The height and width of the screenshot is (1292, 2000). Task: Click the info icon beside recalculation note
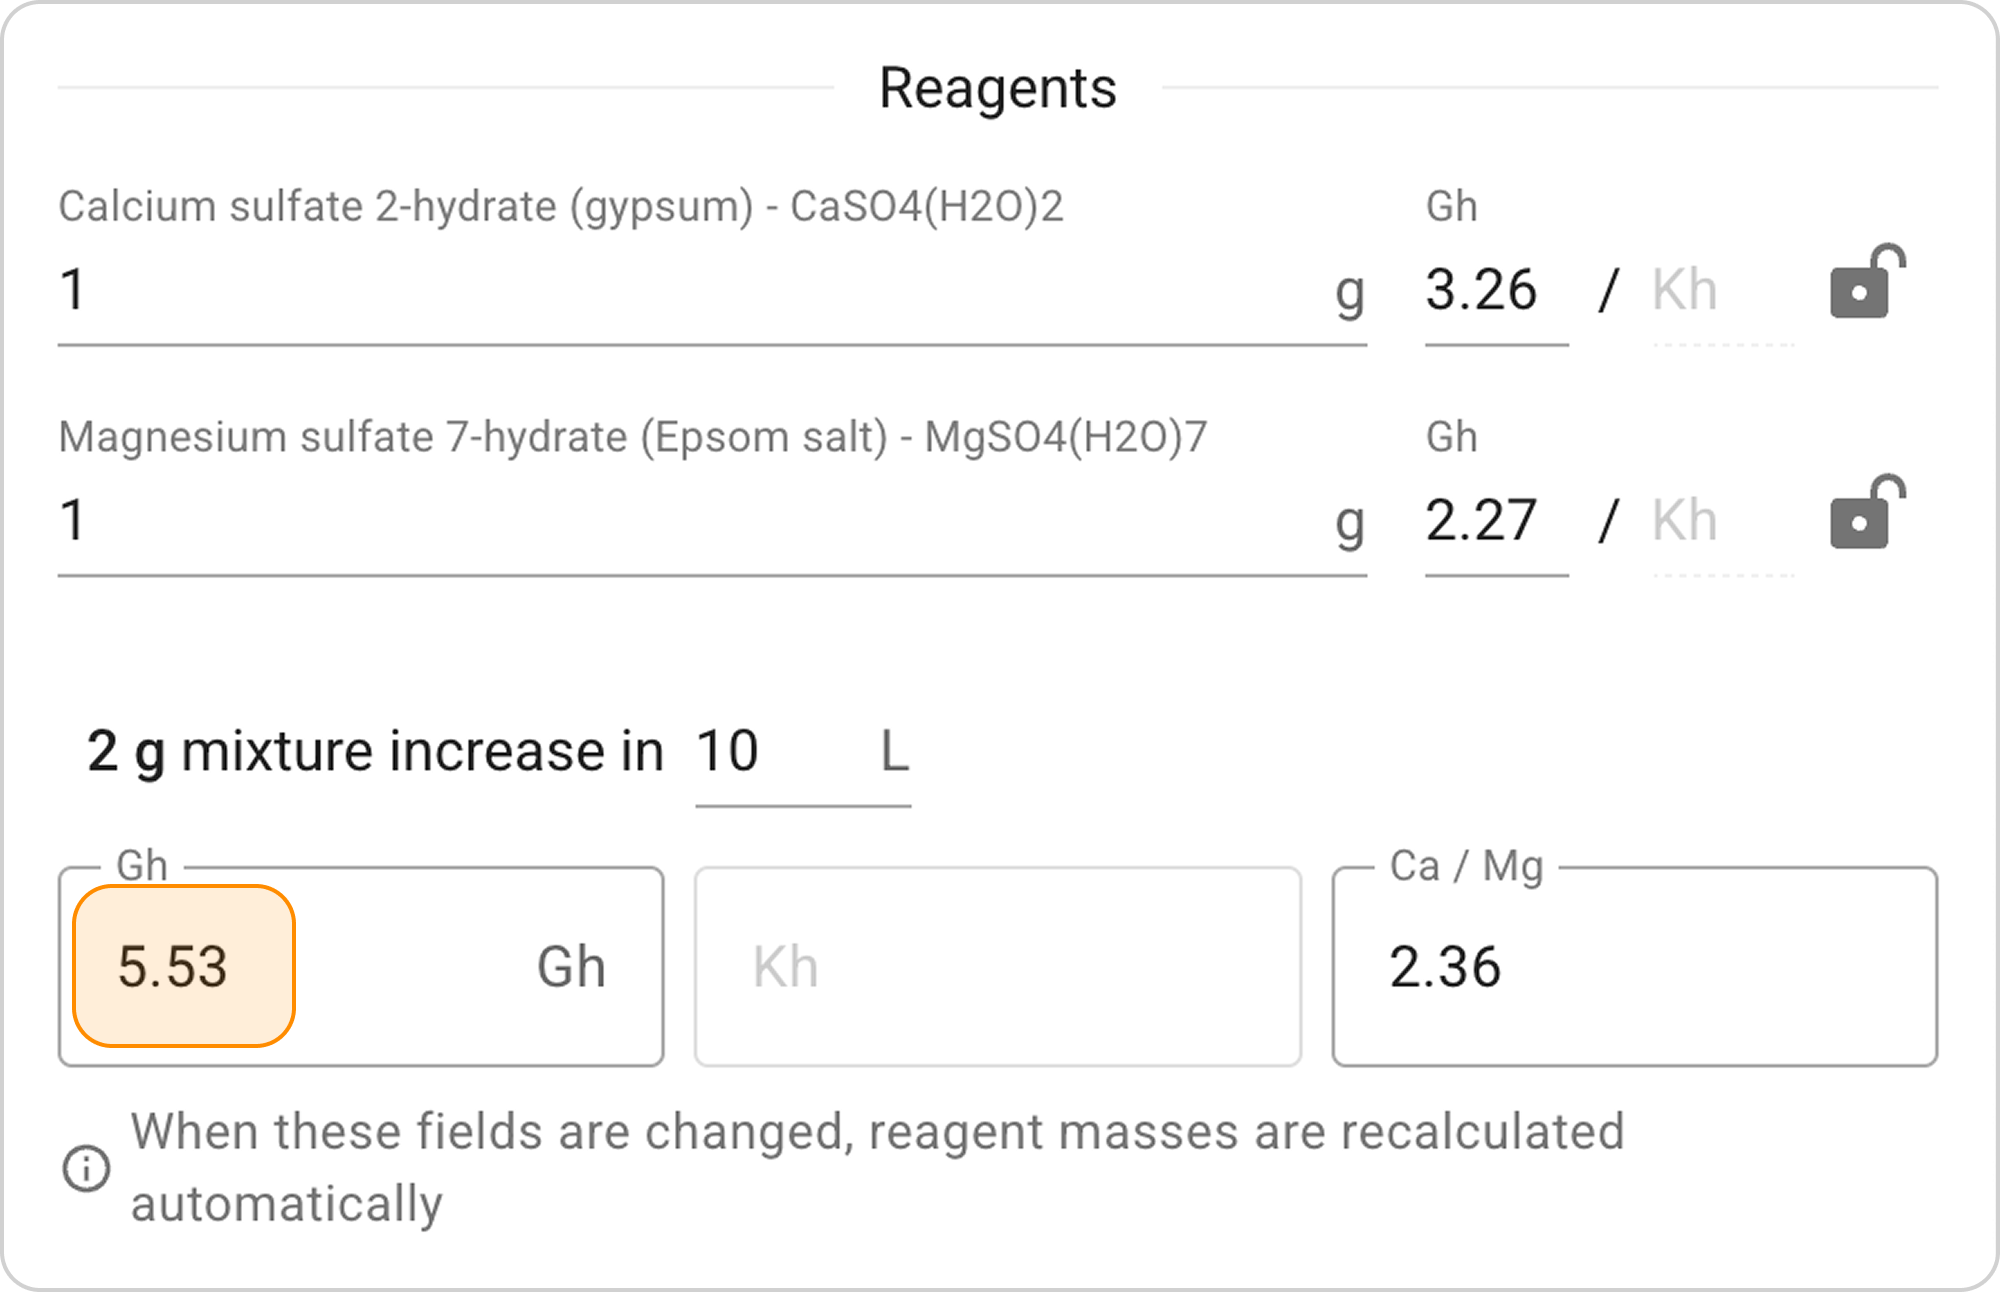click(87, 1168)
